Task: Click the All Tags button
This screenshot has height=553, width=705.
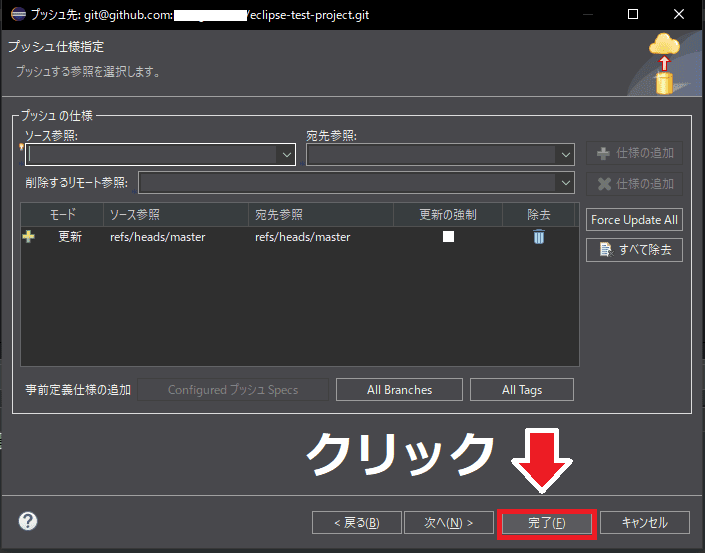Action: tap(522, 389)
